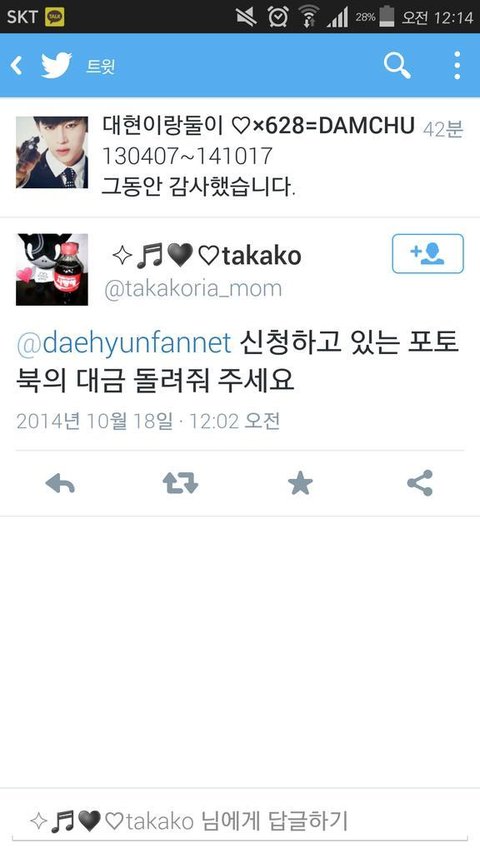This screenshot has height=853, width=480.
Task: Tap the battery indicator icon
Action: pos(387,17)
